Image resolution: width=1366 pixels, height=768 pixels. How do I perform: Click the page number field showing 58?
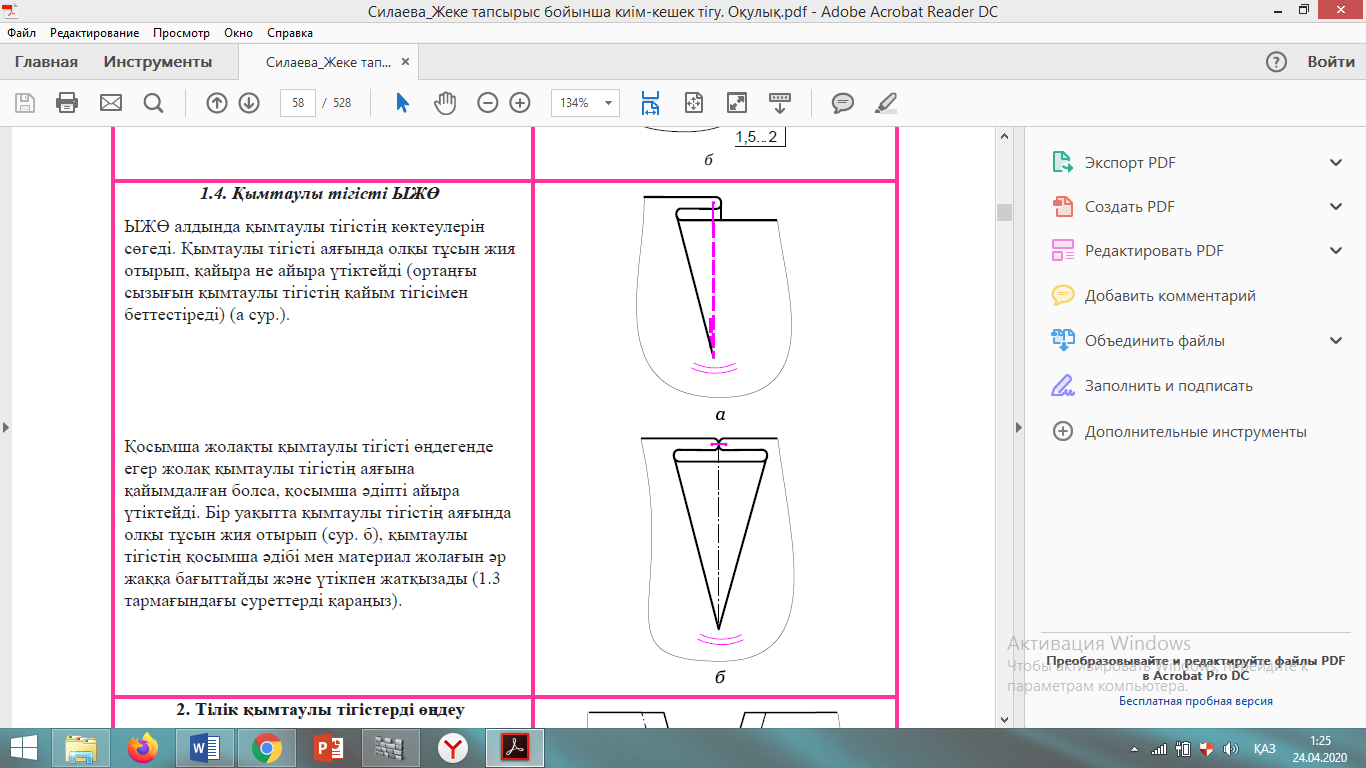[x=298, y=103]
